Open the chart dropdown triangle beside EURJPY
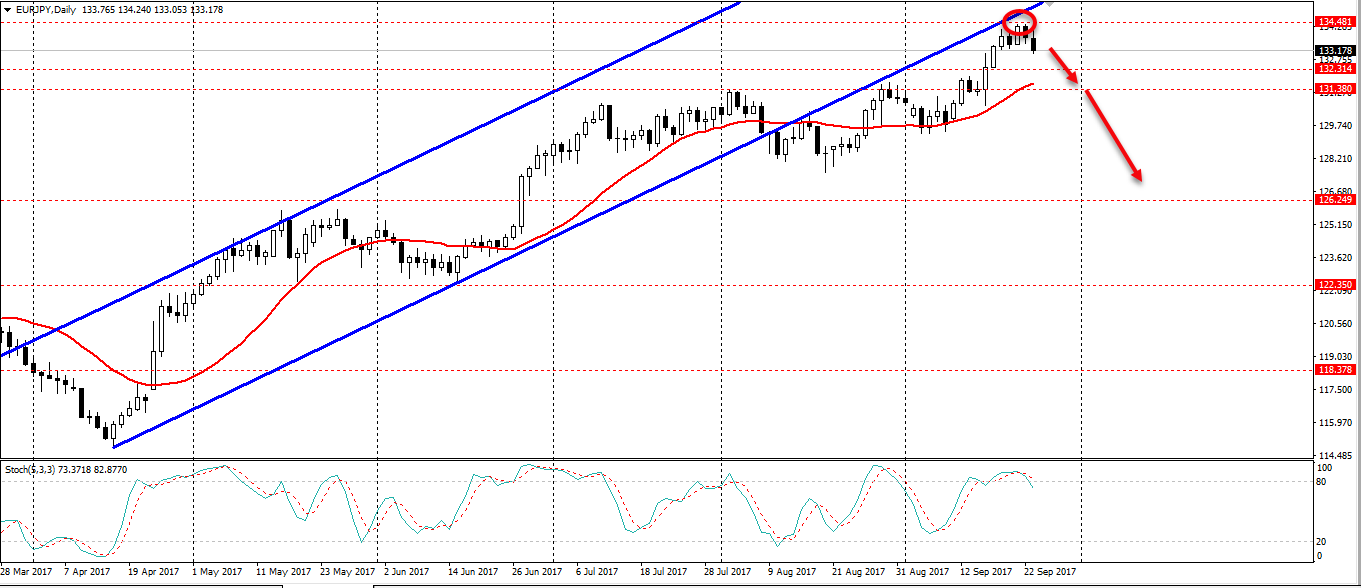Screen dimensions: 1361x588 click(x=7, y=9)
